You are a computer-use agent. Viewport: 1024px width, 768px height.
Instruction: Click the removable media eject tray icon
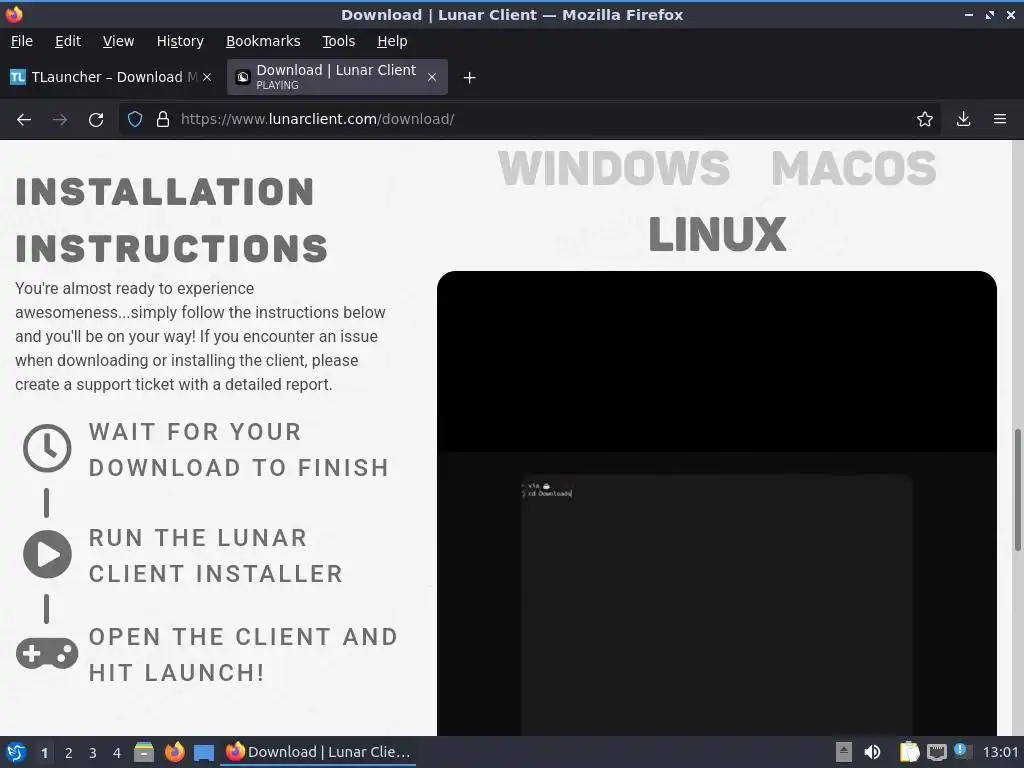(843, 752)
